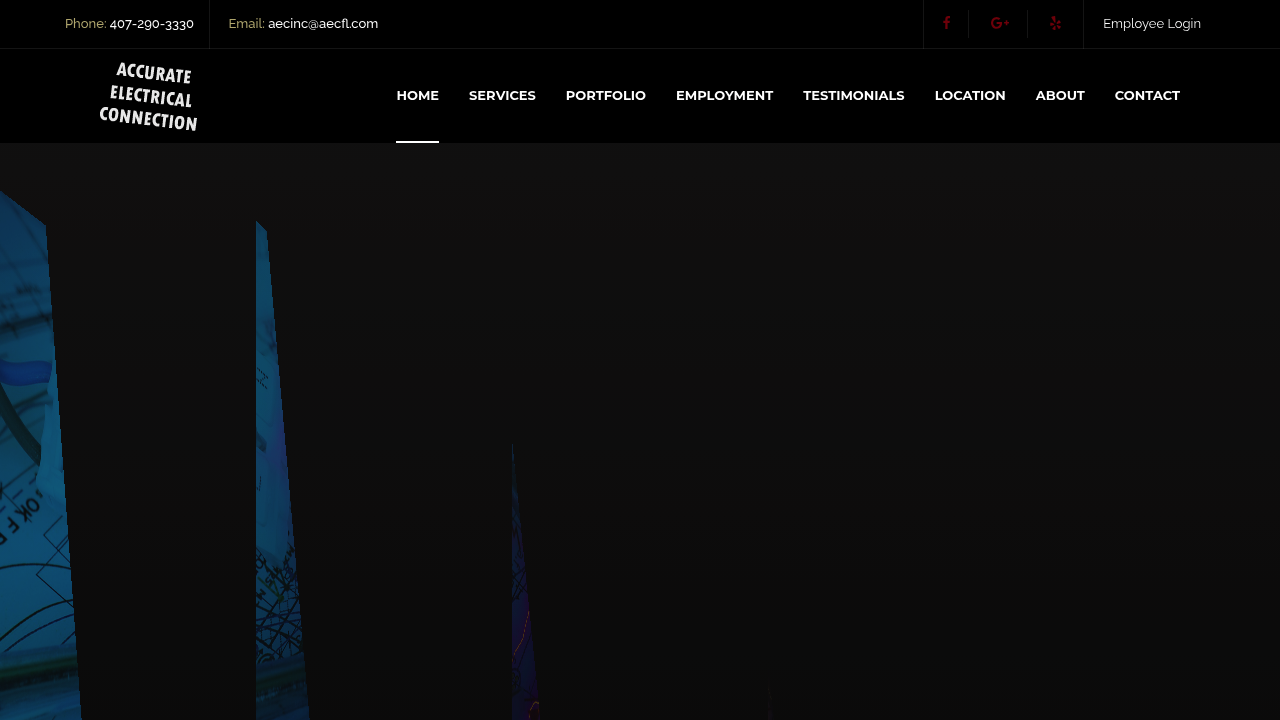Click the Accurate Electrical Connection logo
The image size is (1280, 720).
tap(148, 96)
